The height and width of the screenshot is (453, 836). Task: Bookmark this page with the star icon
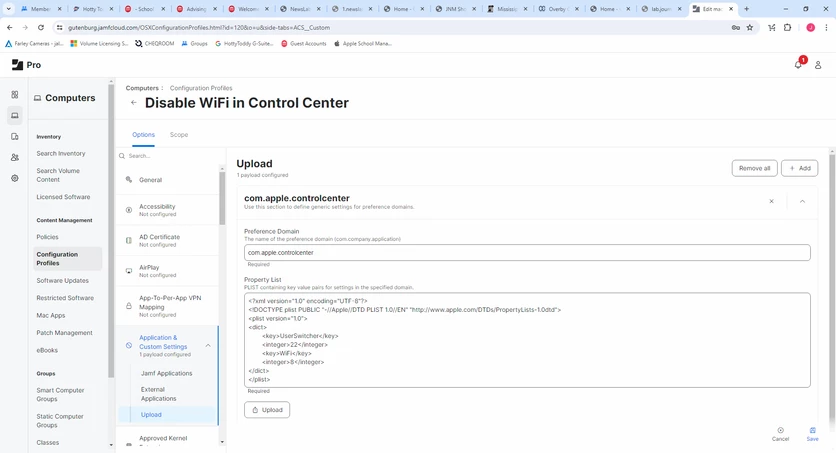[750, 27]
